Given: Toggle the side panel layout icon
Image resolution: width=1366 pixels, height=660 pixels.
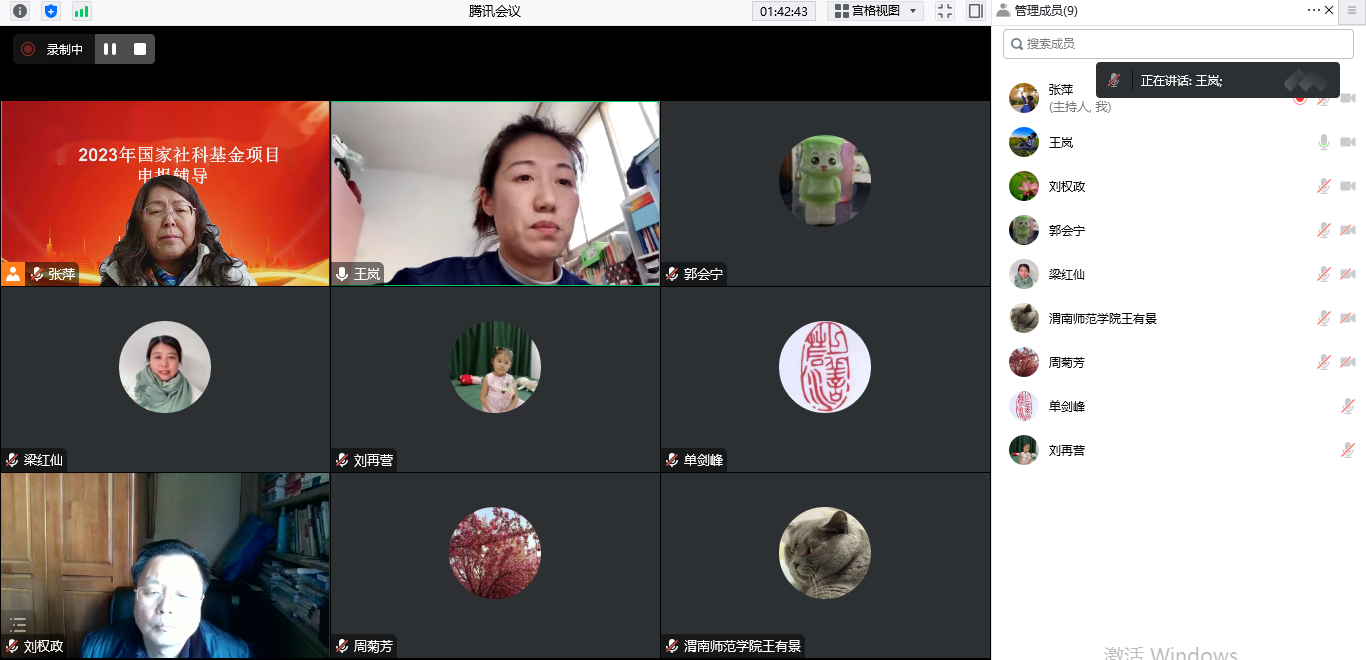Looking at the screenshot, I should (976, 11).
